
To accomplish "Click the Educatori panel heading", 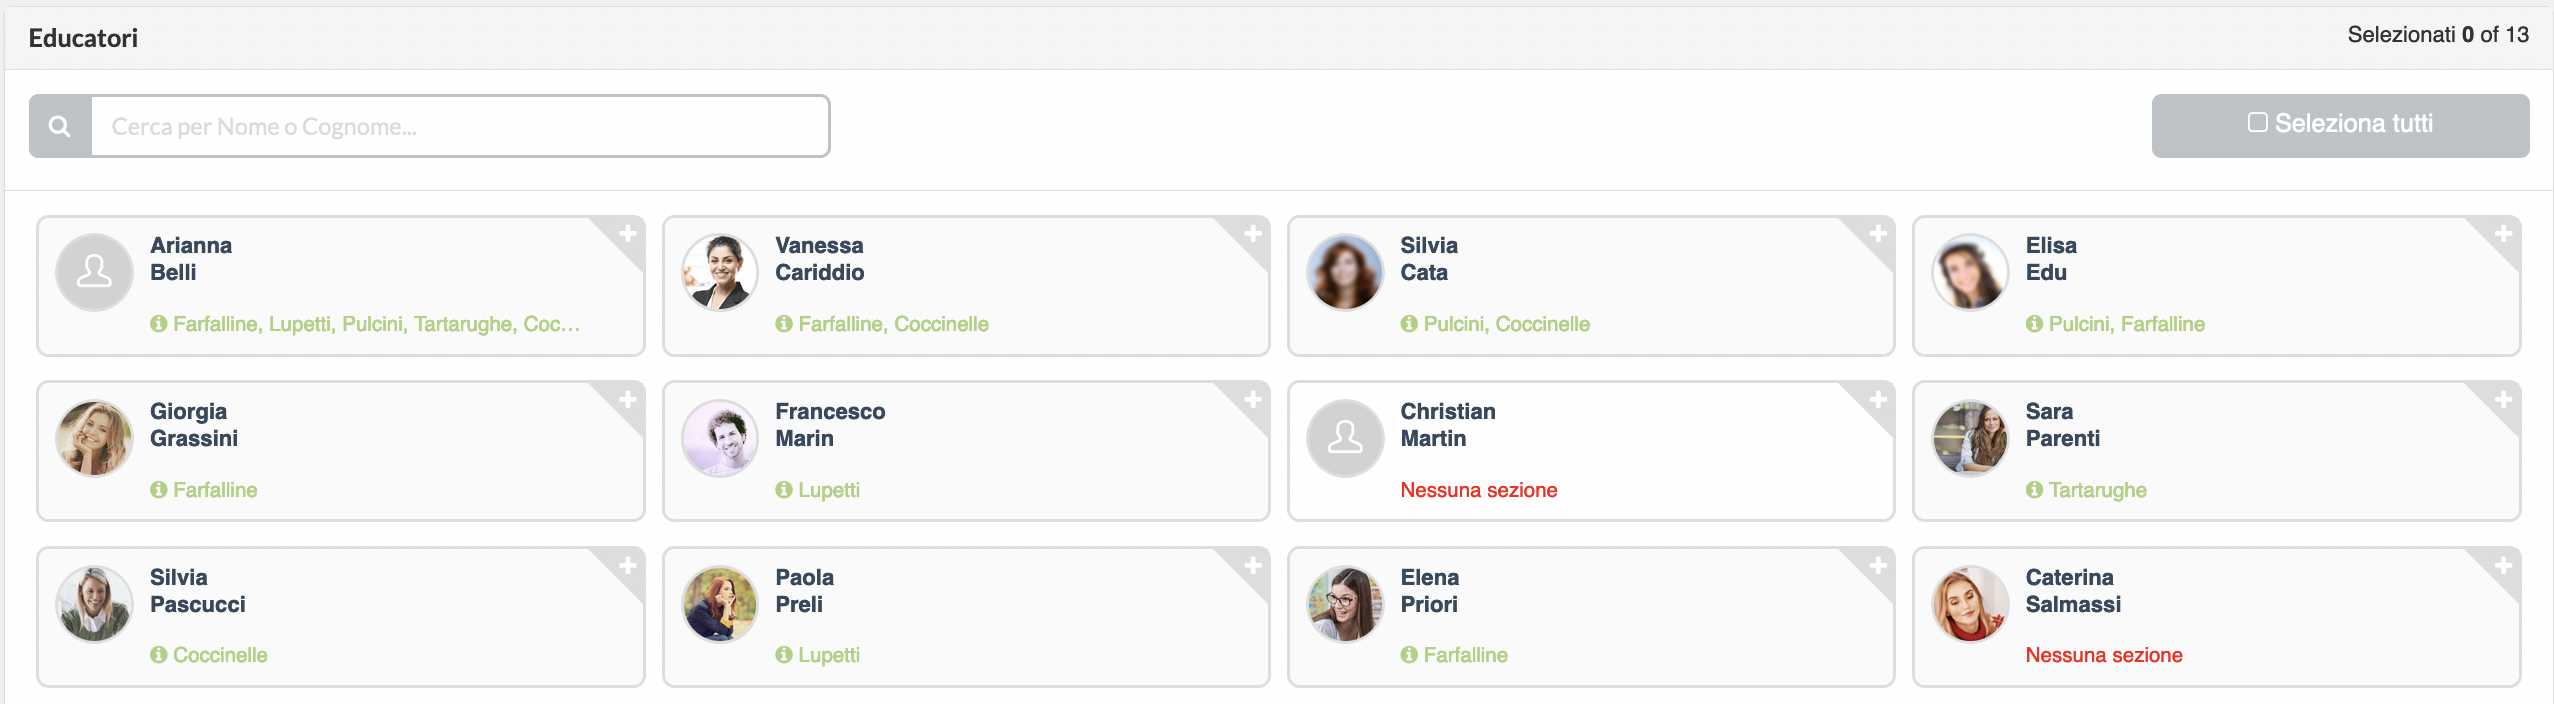I will point(83,38).
